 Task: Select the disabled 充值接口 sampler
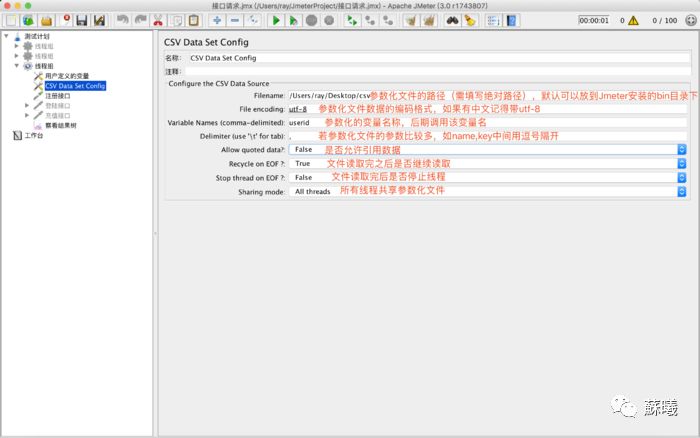click(x=57, y=116)
